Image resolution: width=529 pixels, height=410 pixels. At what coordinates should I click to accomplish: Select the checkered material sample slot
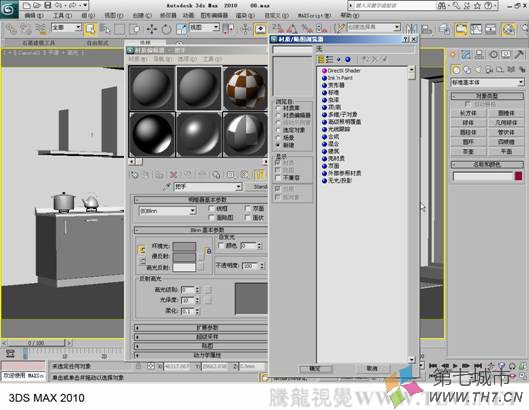click(245, 88)
